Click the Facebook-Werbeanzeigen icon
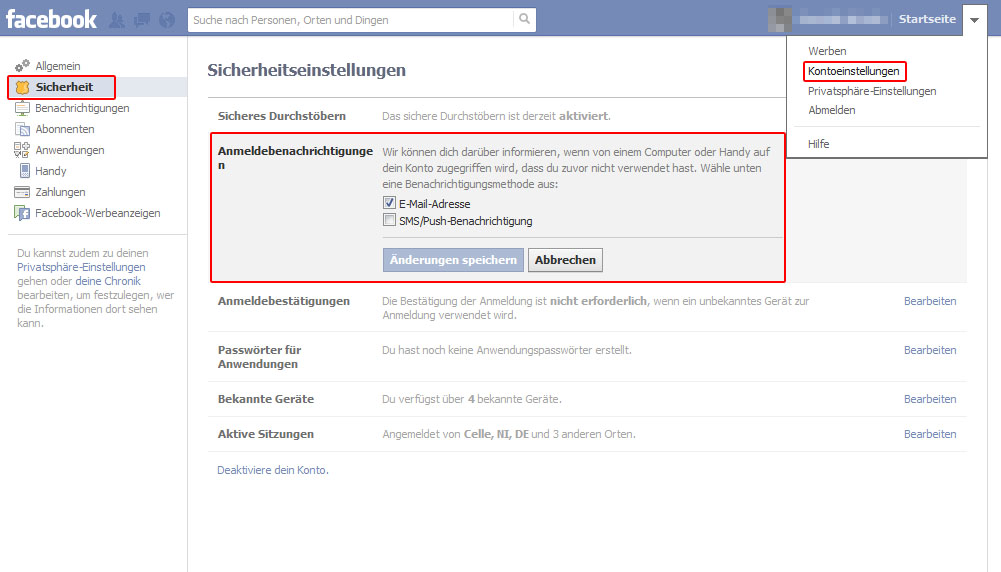The image size is (1001, 572). point(22,213)
